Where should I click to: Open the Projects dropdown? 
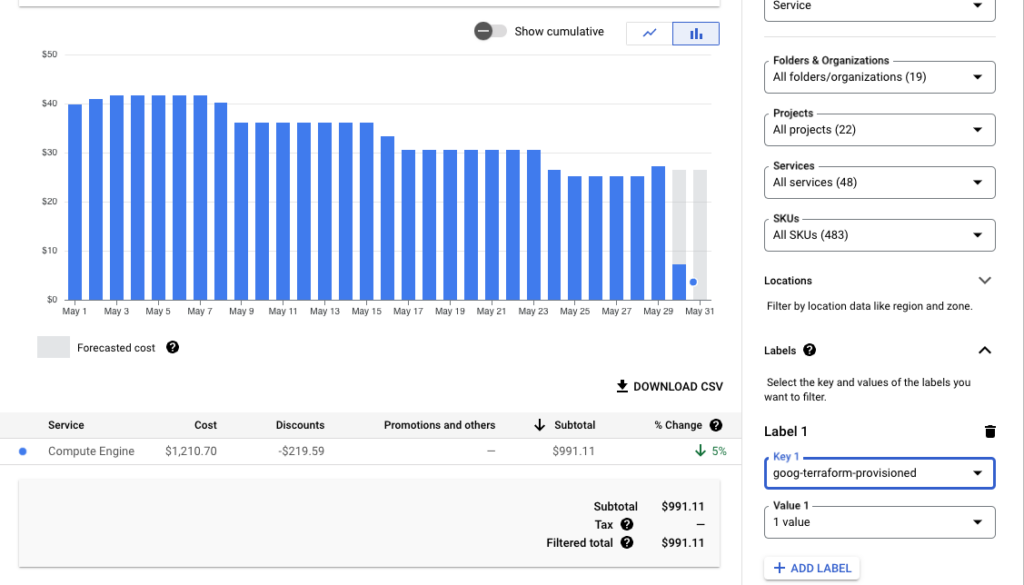879,130
